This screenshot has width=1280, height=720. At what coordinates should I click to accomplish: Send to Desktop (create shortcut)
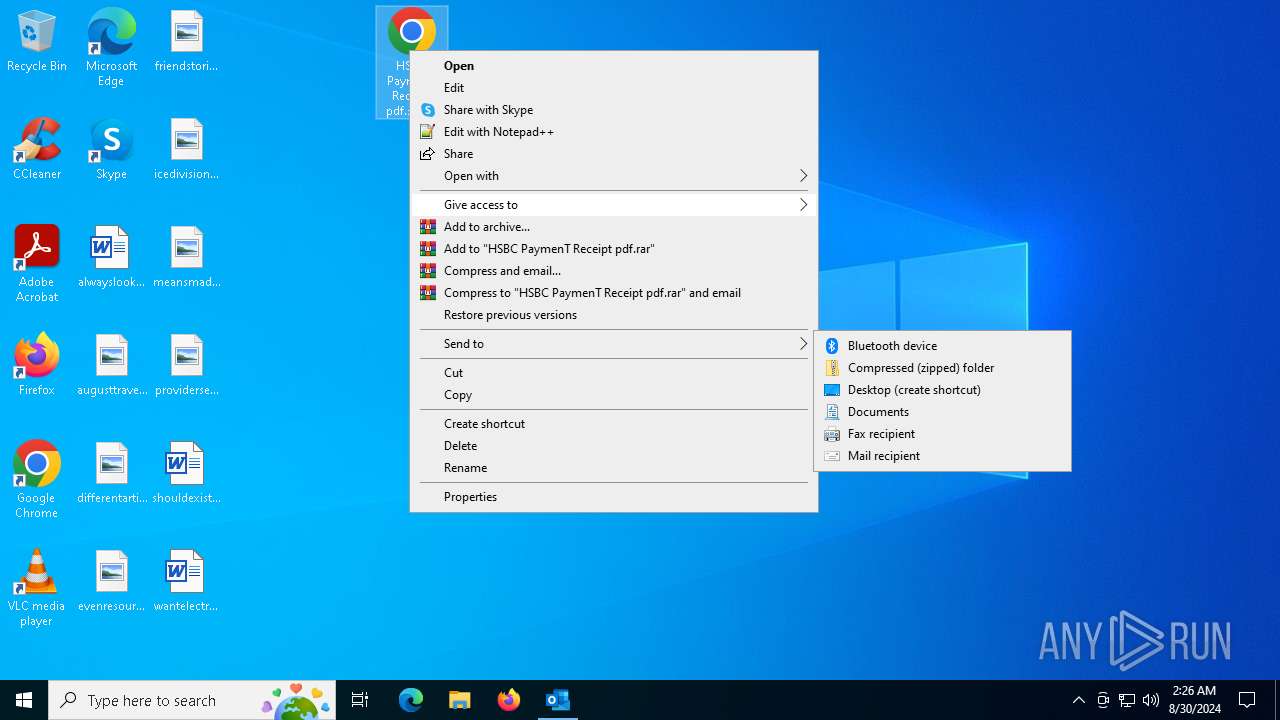pyautogui.click(x=943, y=390)
